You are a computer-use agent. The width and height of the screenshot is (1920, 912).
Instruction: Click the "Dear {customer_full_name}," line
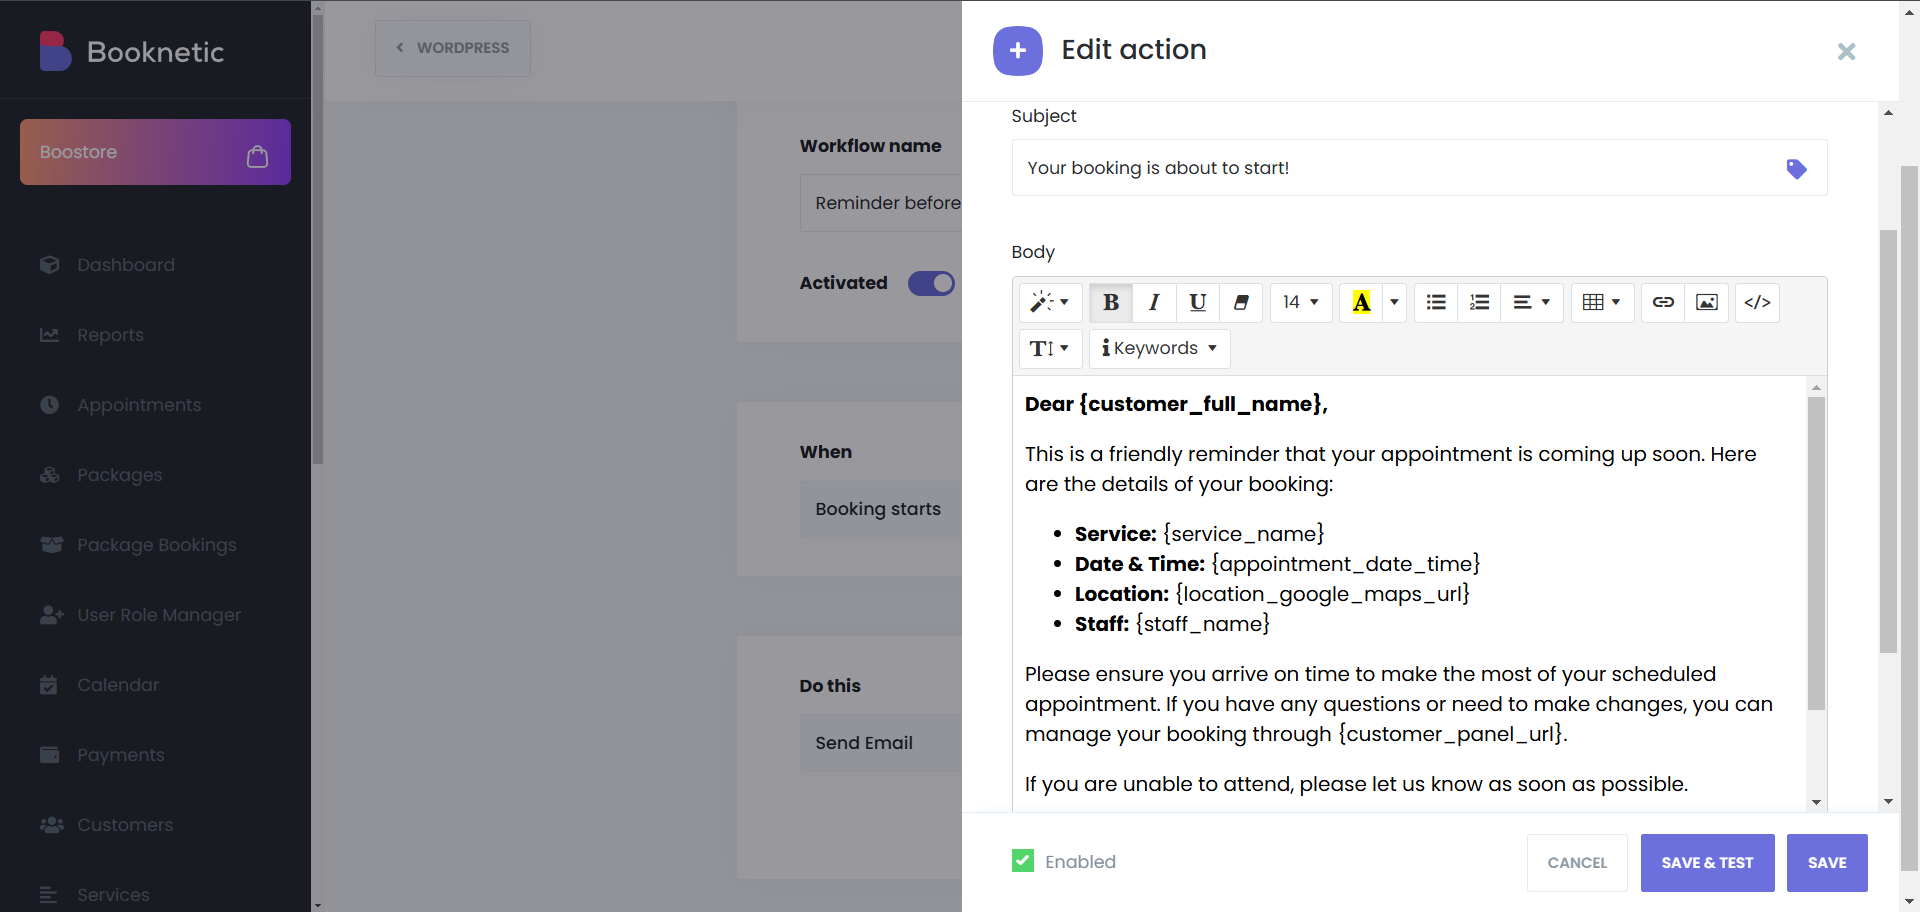tap(1176, 404)
